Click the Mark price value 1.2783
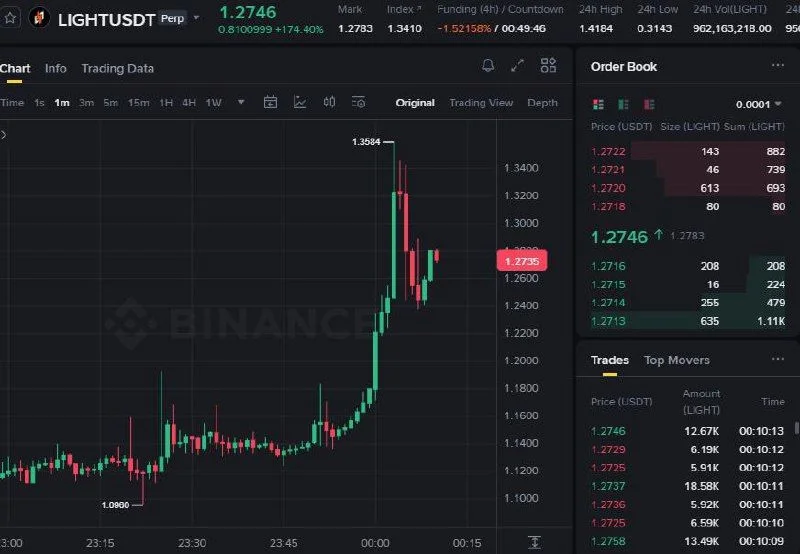Screen dimensions: 800x554 click(x=355, y=29)
